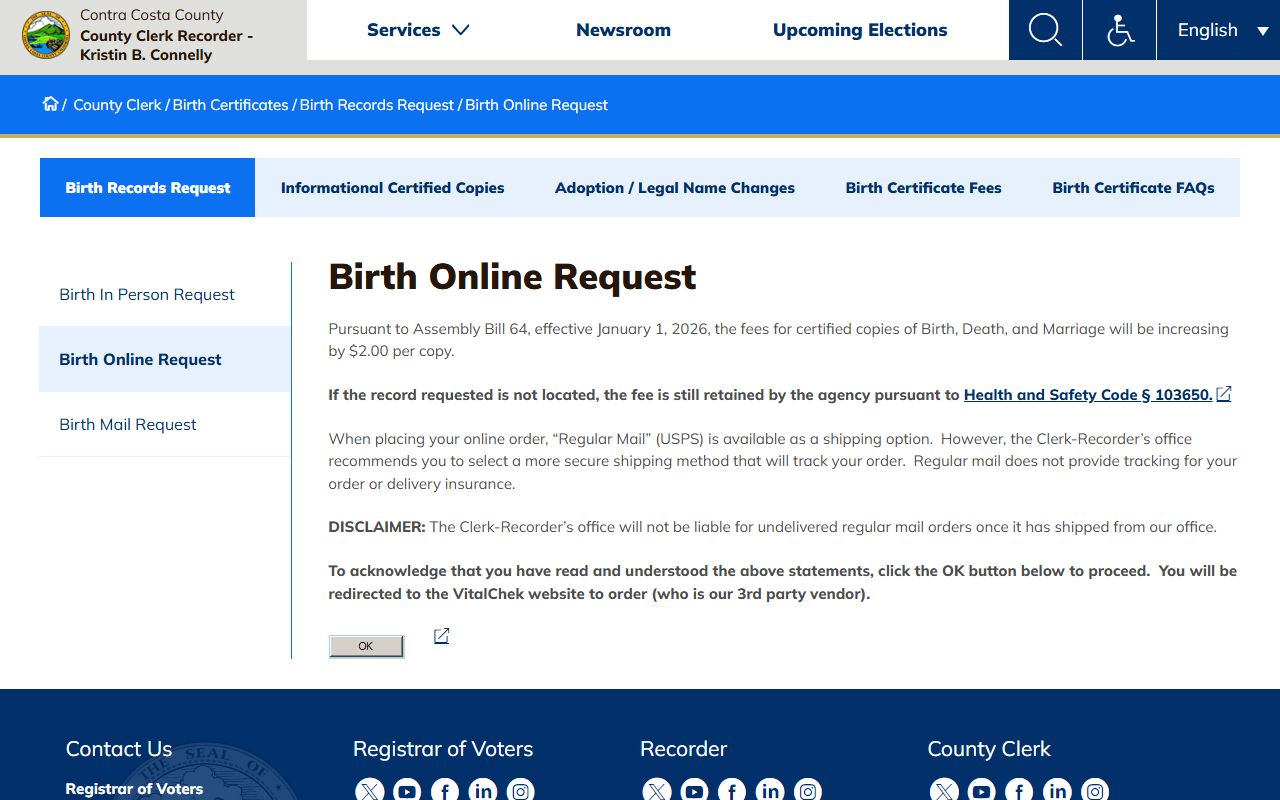Click the OK button to proceed
Image resolution: width=1280 pixels, height=800 pixels.
[x=366, y=646]
